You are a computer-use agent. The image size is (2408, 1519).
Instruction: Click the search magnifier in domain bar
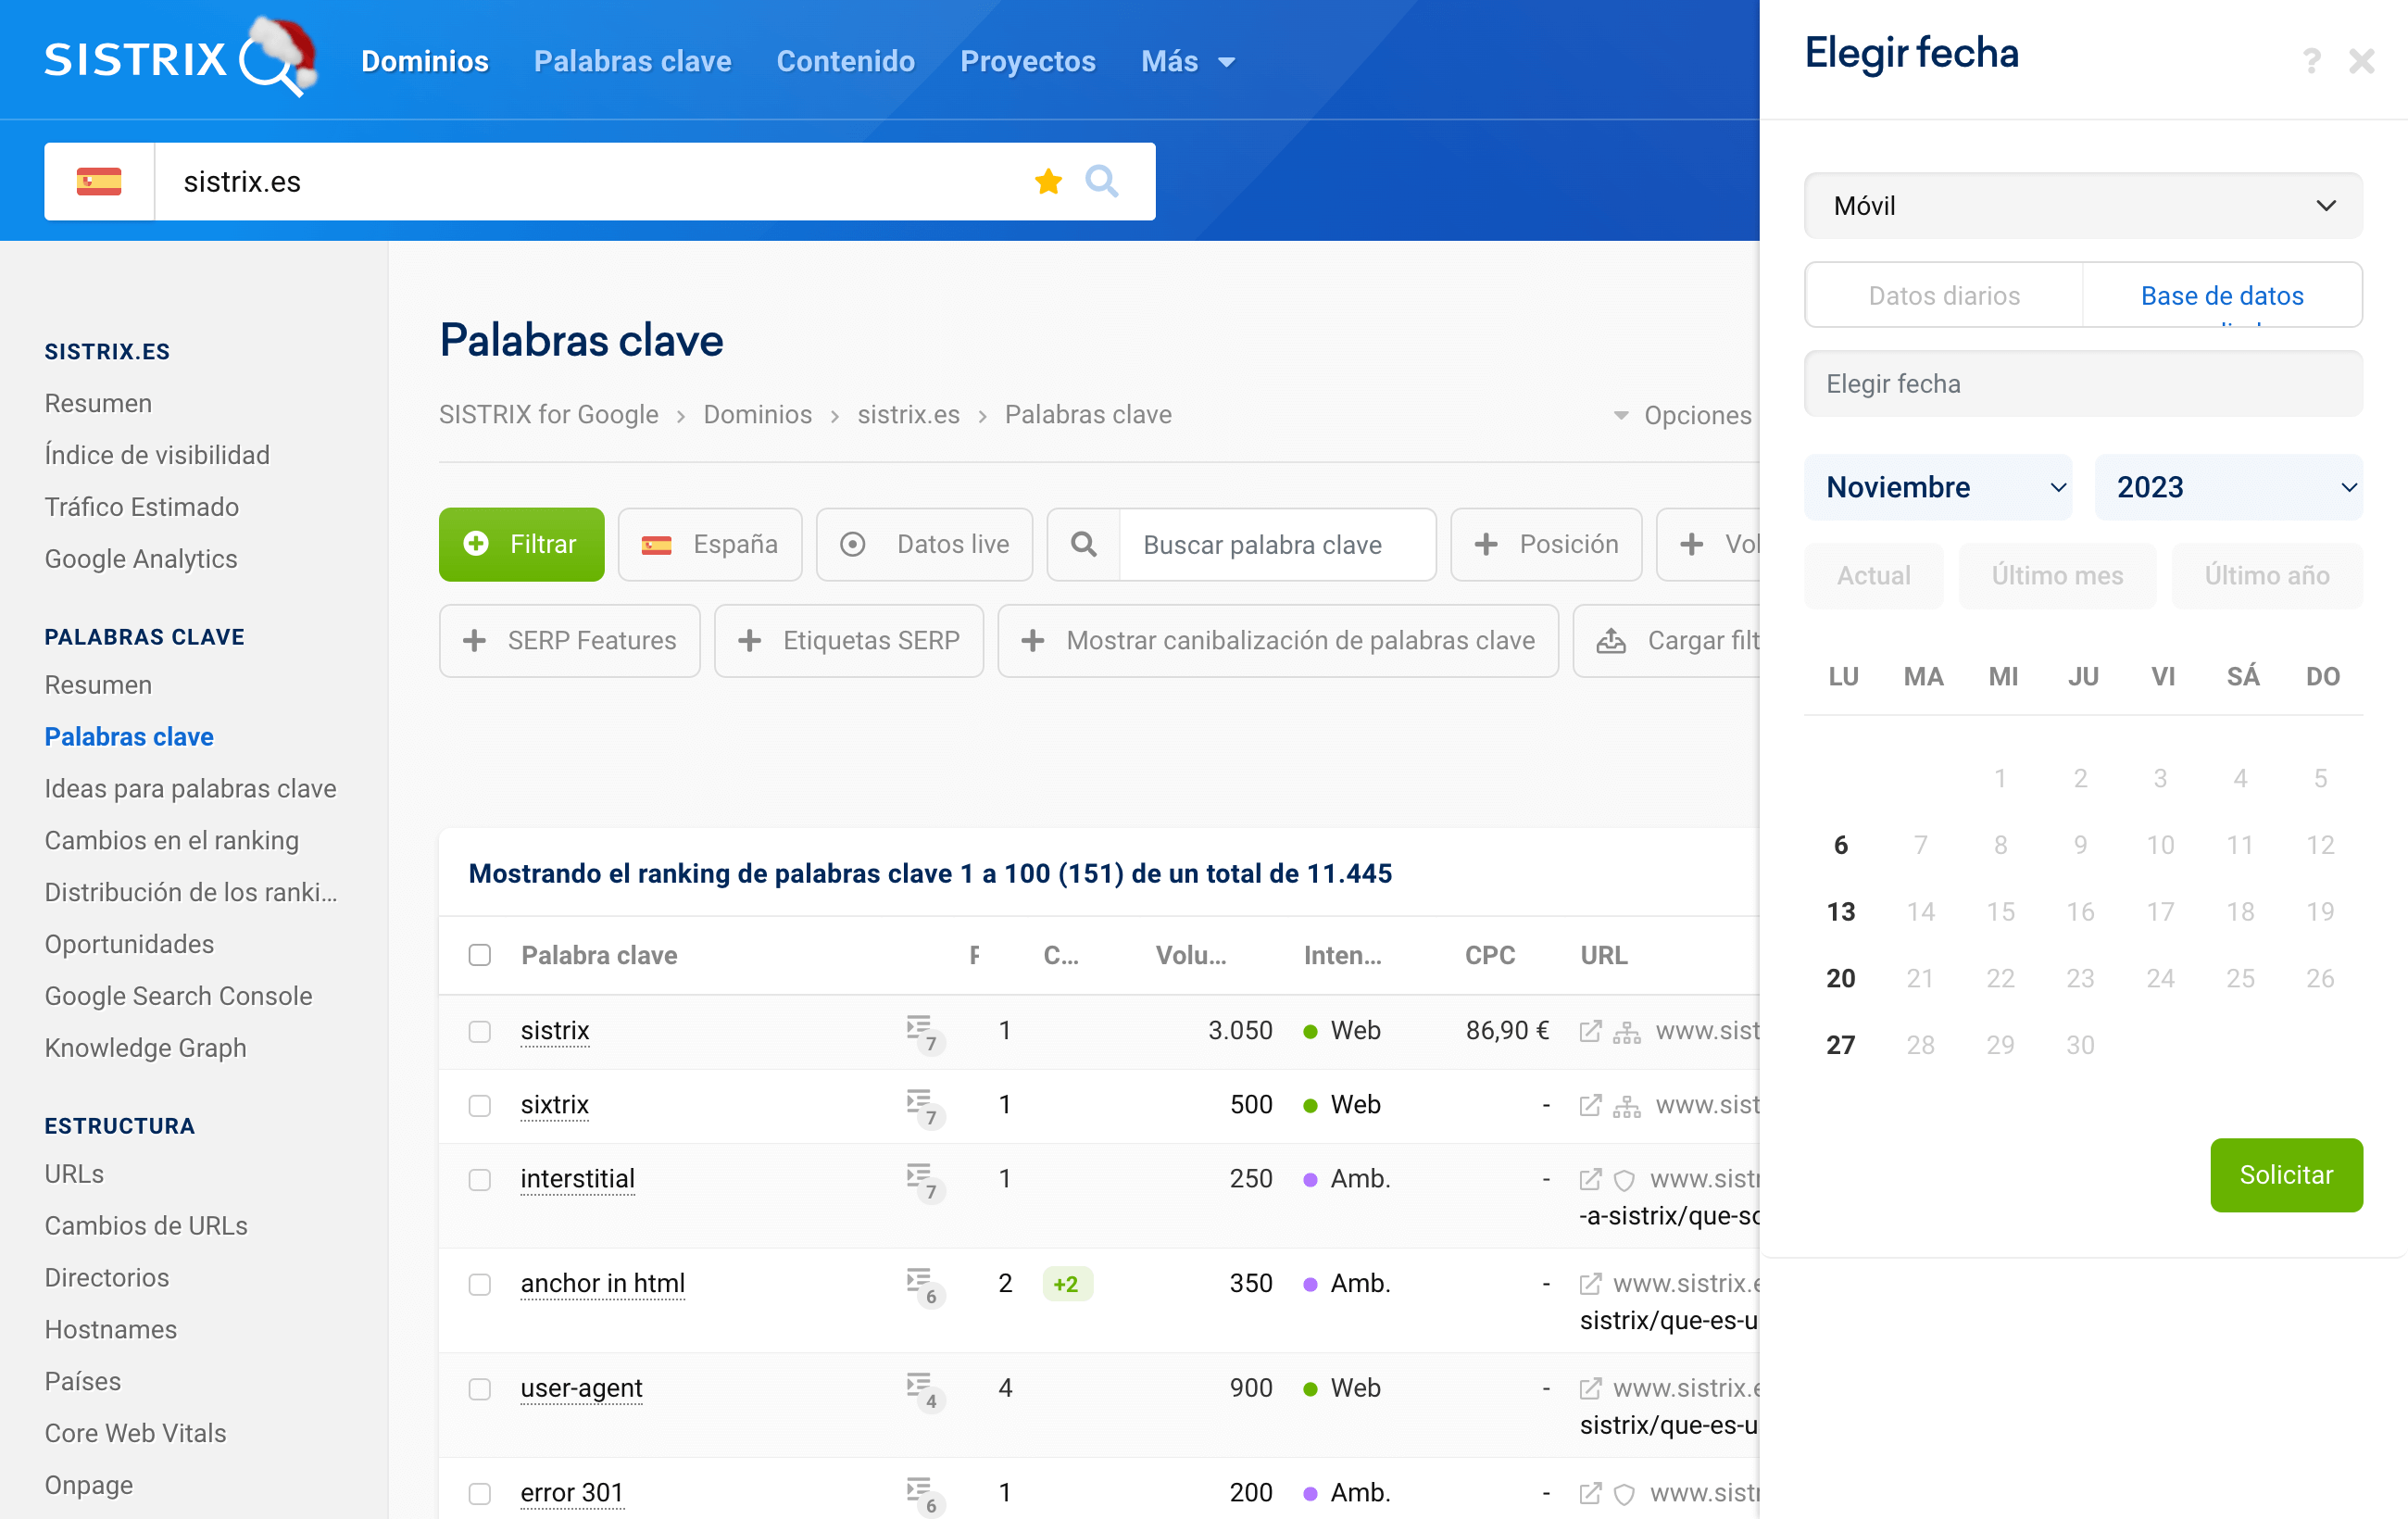[1101, 182]
